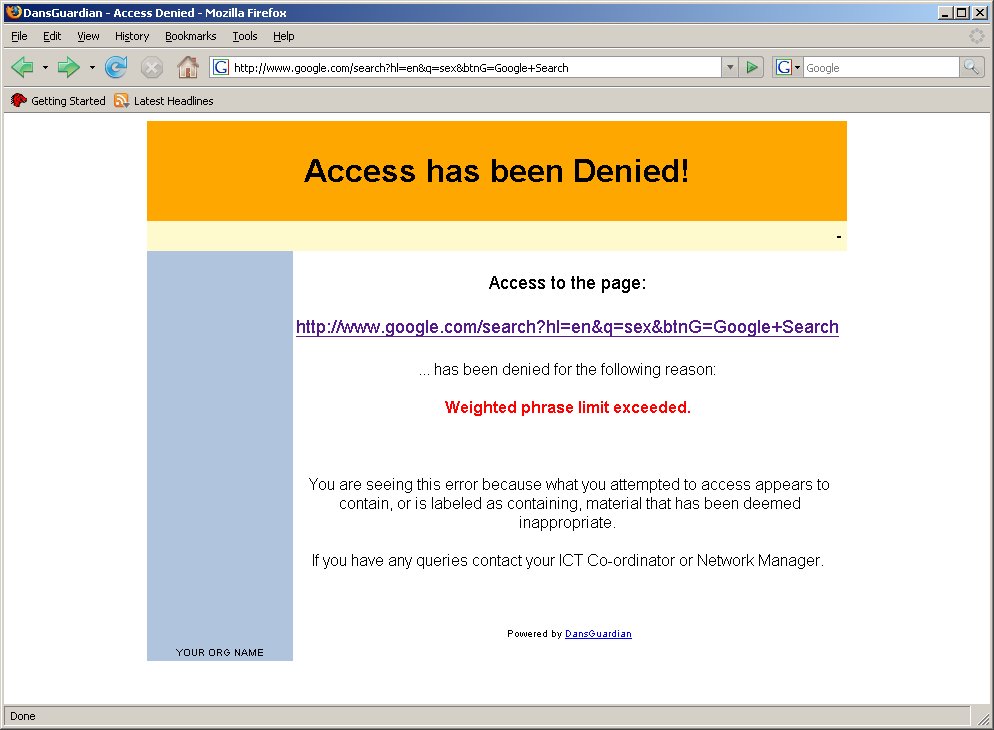The image size is (994, 730).
Task: Click the search magnifier icon
Action: point(971,68)
